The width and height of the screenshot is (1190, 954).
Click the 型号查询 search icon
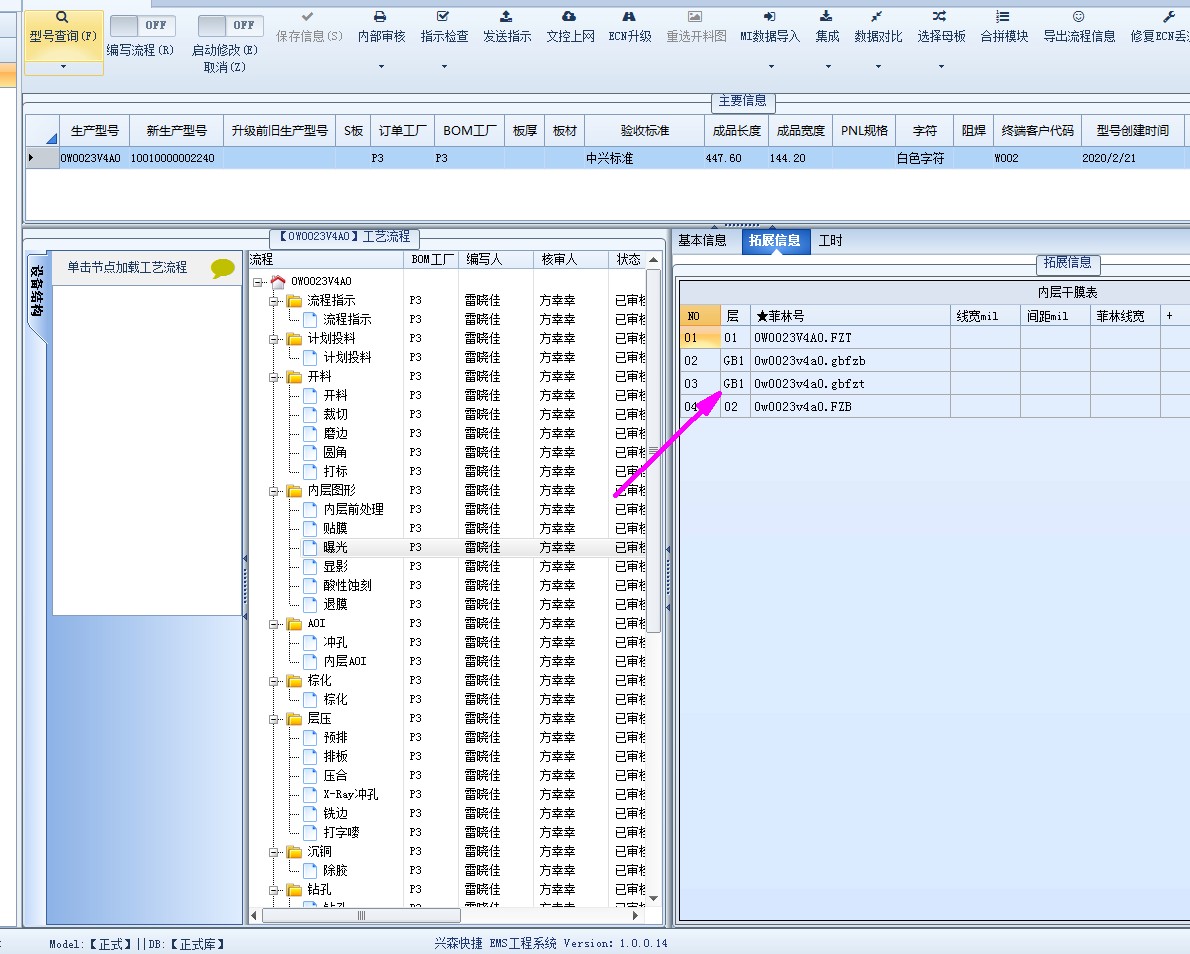[x=62, y=17]
